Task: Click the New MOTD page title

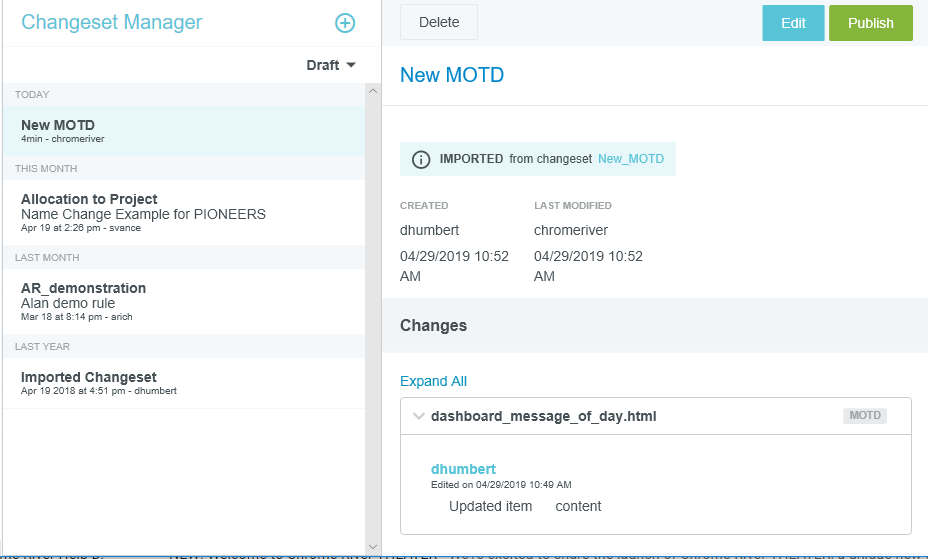Action: (x=452, y=75)
